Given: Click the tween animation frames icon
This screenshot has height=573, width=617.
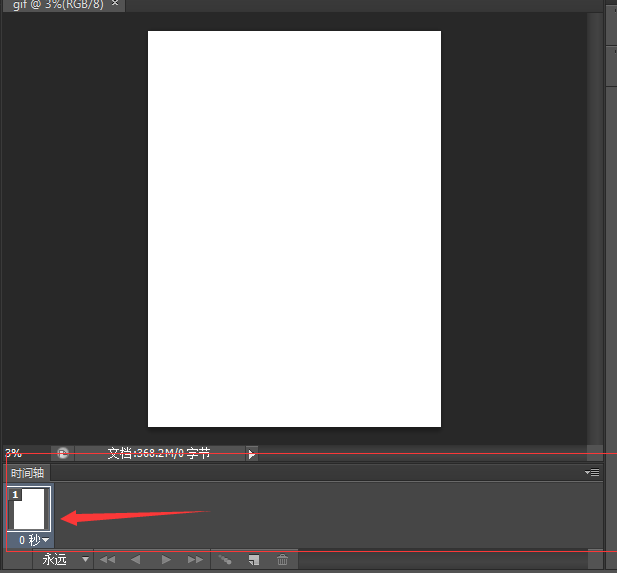Looking at the screenshot, I should (x=225, y=559).
